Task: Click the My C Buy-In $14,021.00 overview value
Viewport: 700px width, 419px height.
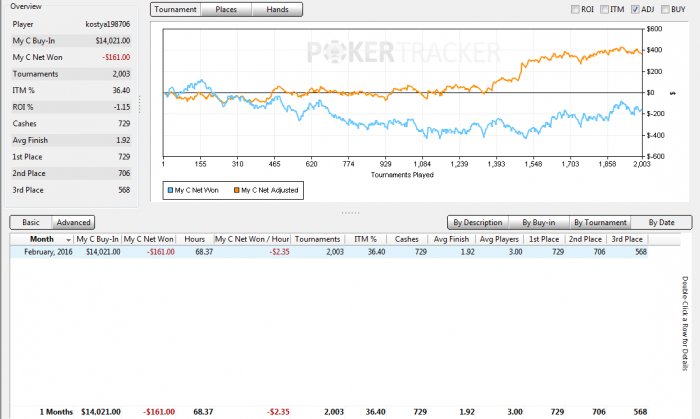Action: coord(112,41)
